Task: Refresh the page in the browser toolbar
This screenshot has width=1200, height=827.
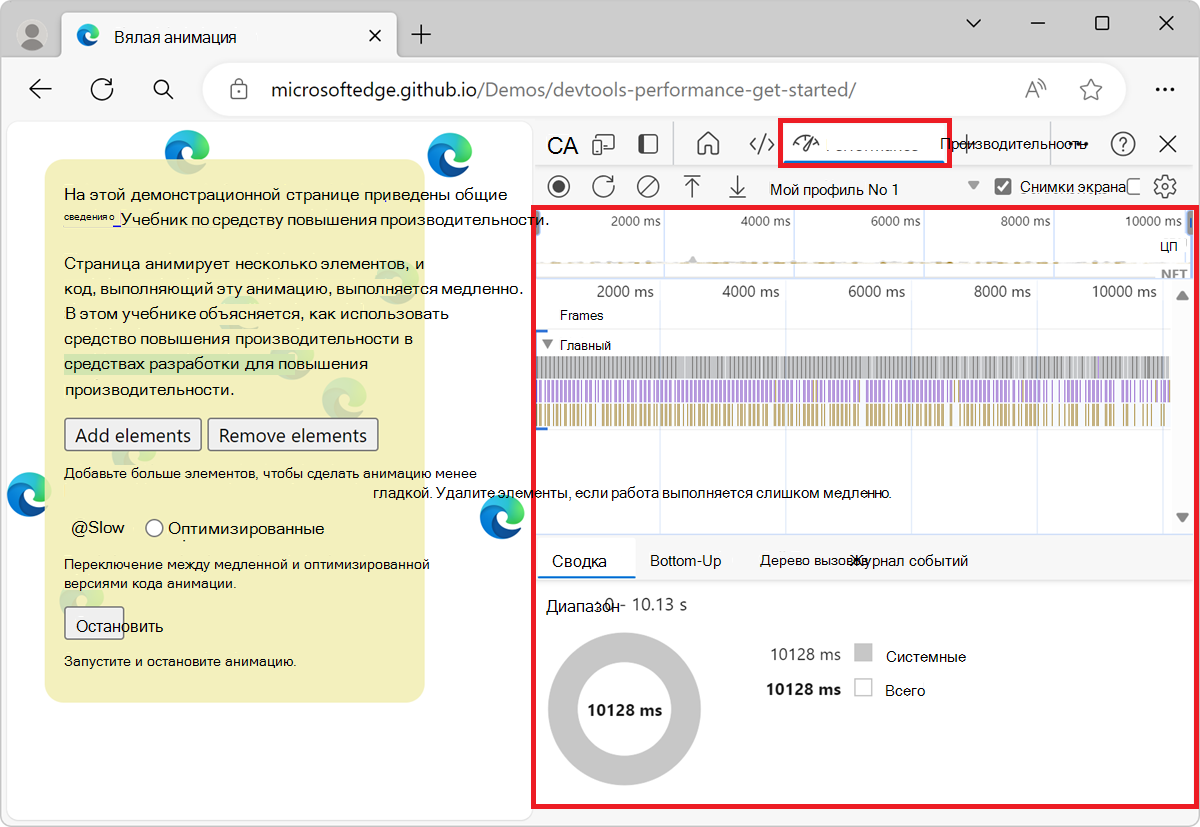Action: coord(102,89)
